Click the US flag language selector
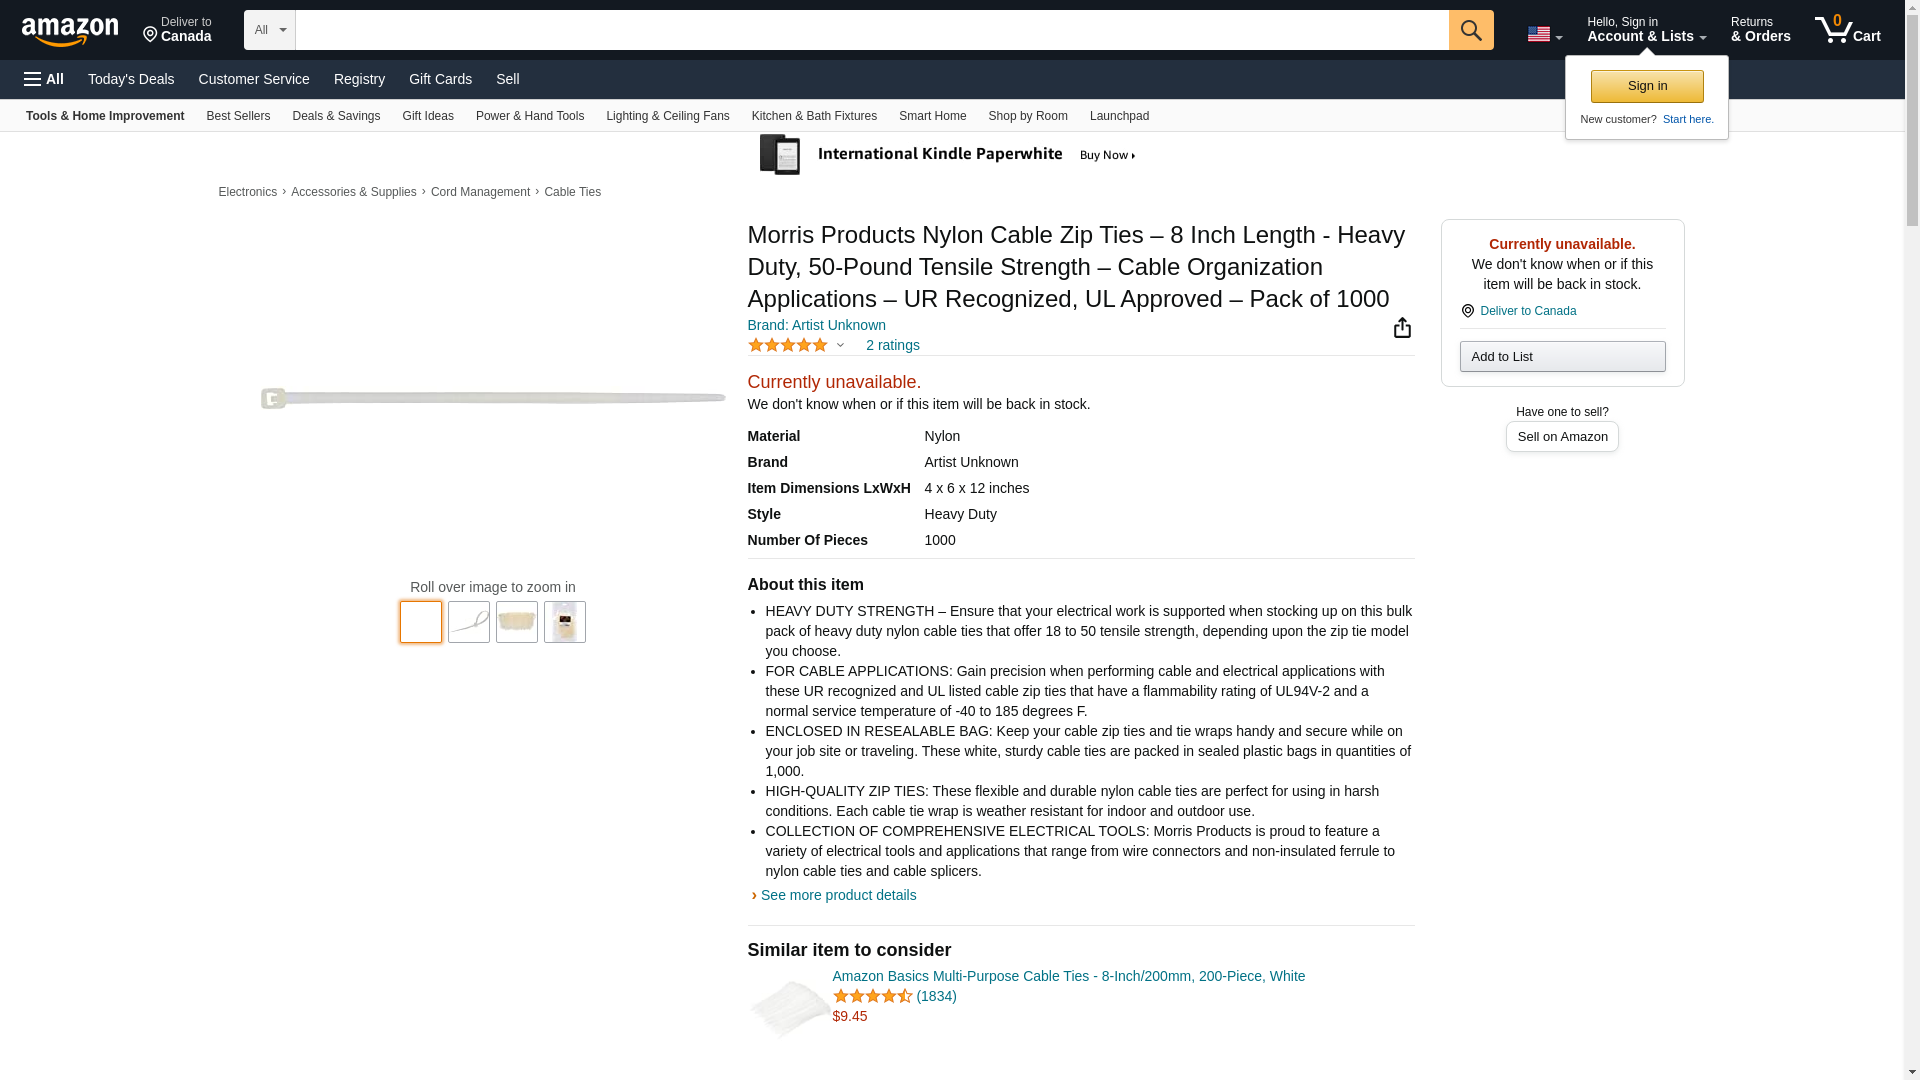Viewport: 1920px width, 1080px height. 1544,34
